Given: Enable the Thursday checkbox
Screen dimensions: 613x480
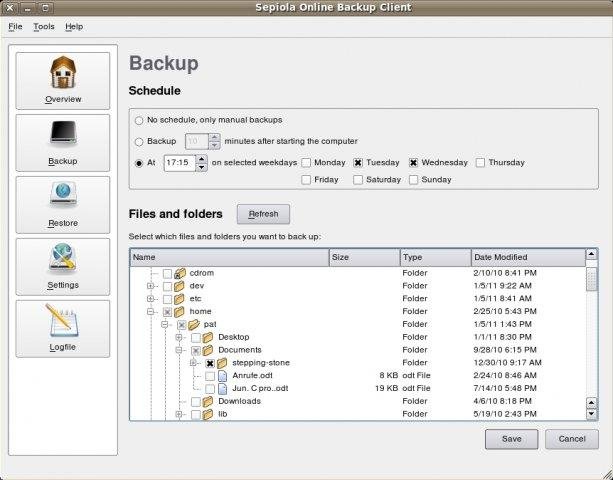Looking at the screenshot, I should [x=480, y=163].
